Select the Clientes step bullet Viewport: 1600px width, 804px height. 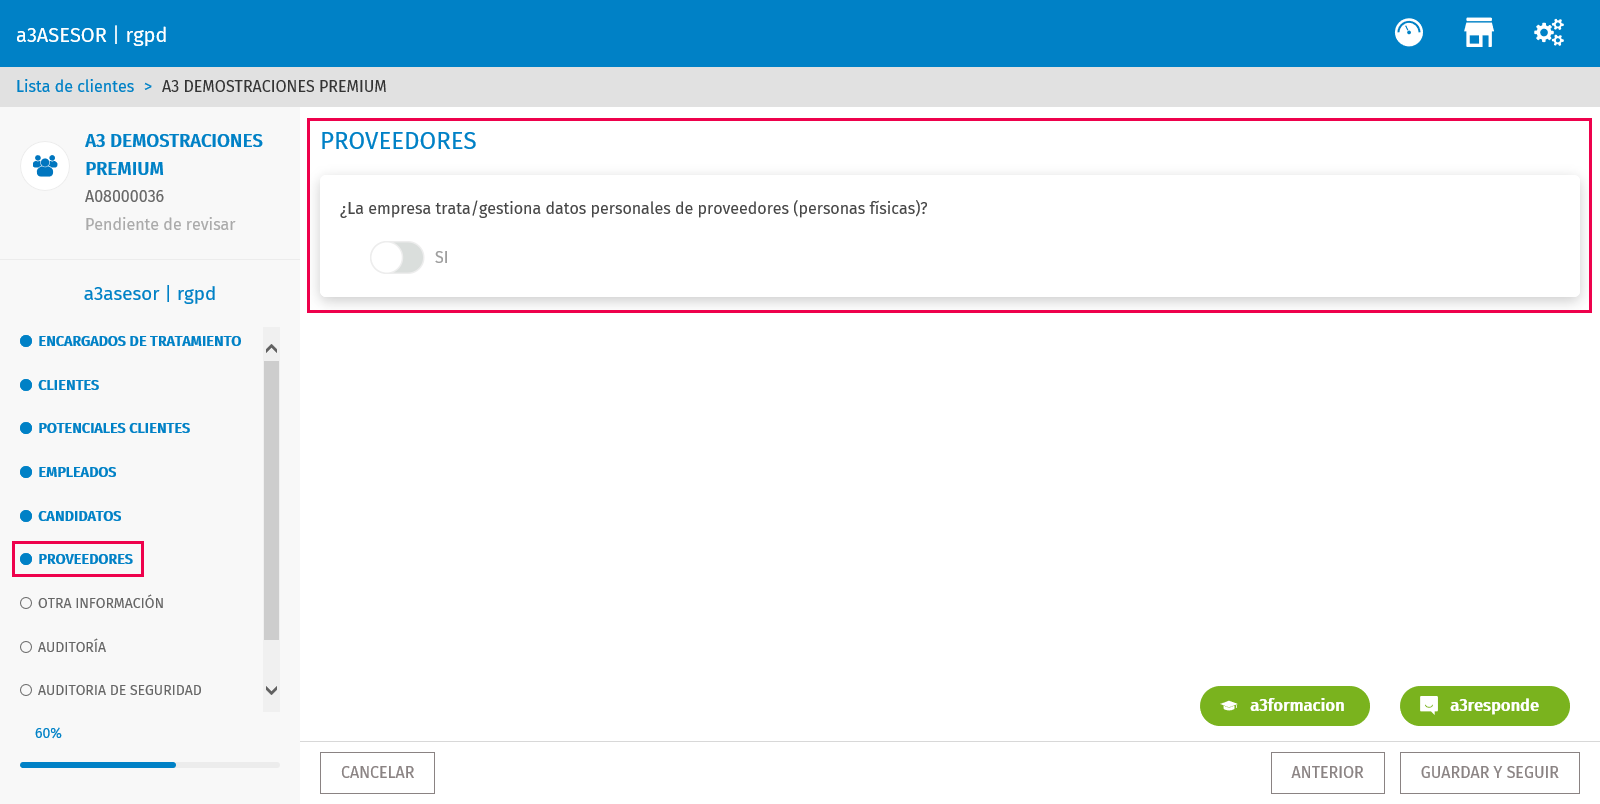(26, 385)
